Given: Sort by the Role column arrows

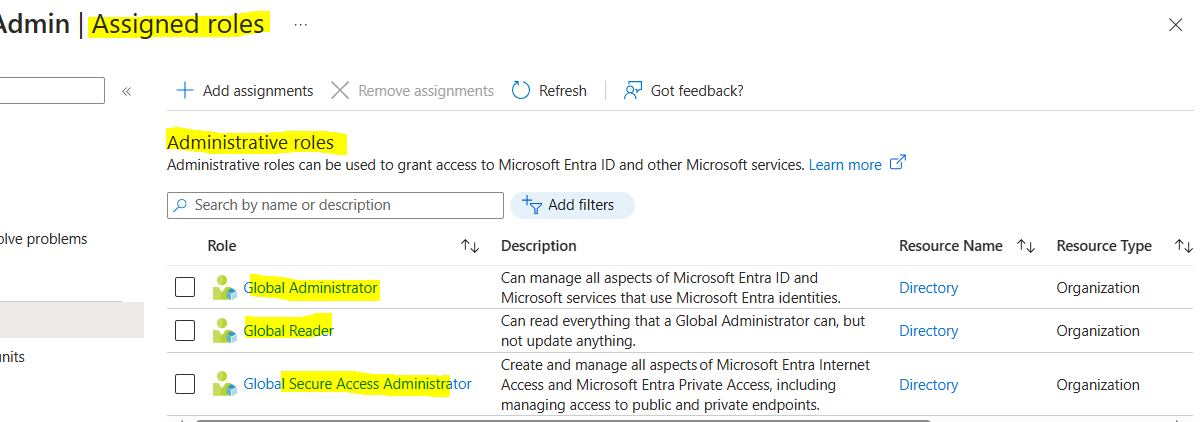Looking at the screenshot, I should click(x=470, y=246).
